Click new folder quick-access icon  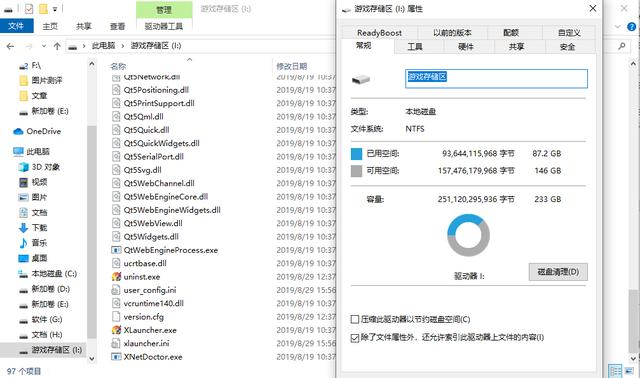point(43,9)
